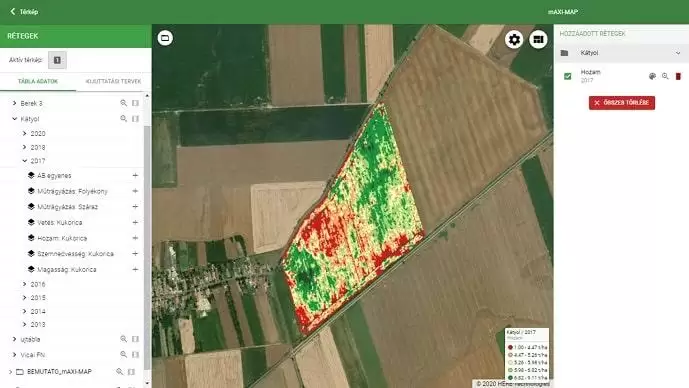Image resolution: width=689 pixels, height=388 pixels.
Task: Expand the 2013 year node
Action: (25, 324)
